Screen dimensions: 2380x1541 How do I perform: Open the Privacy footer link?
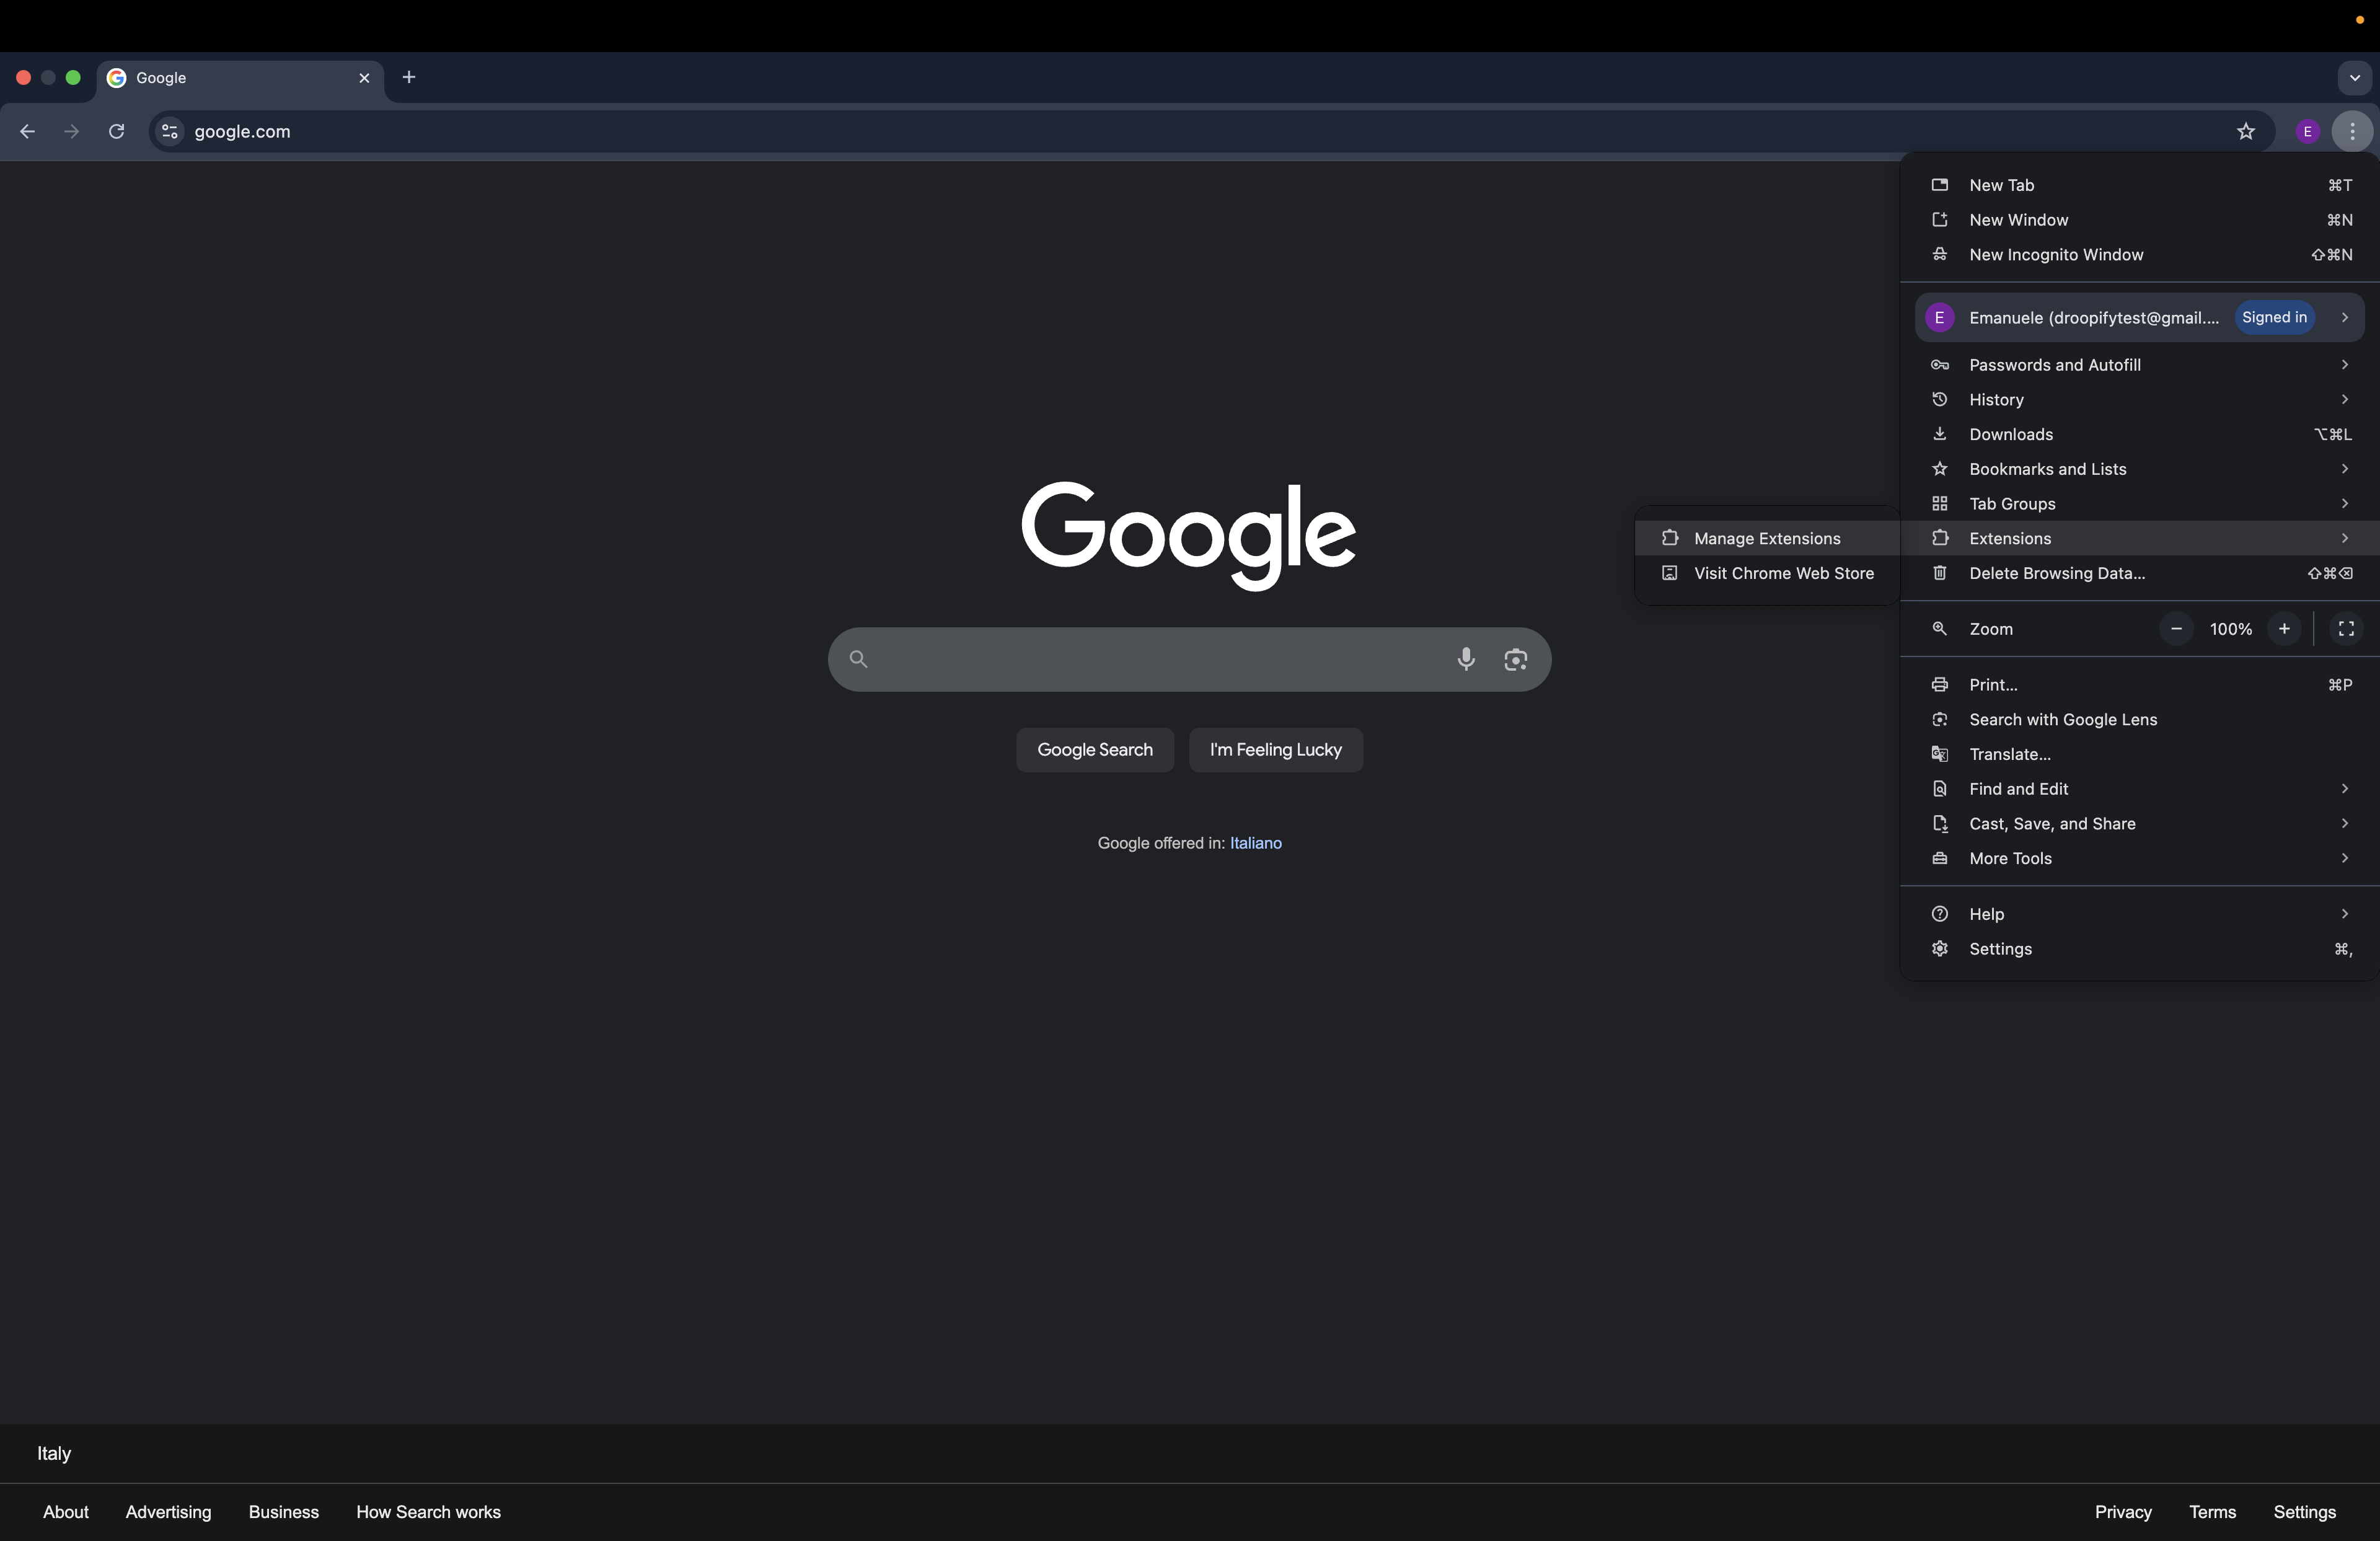click(2123, 1512)
